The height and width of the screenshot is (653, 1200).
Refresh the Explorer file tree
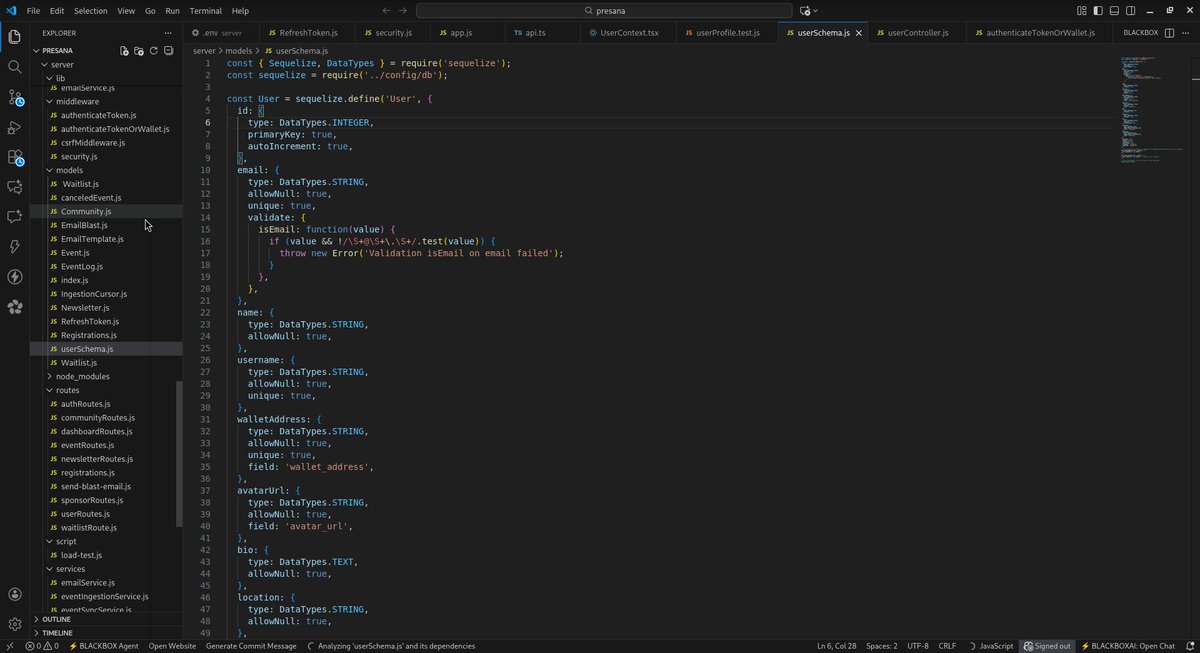pyautogui.click(x=154, y=50)
